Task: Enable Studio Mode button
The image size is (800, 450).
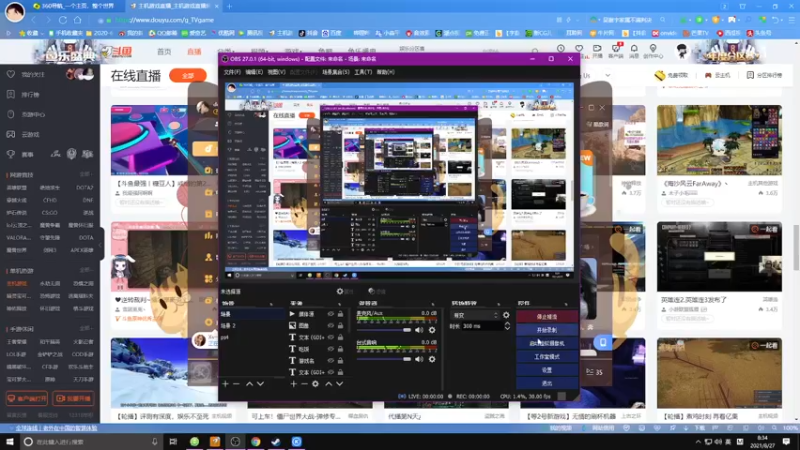Action: coord(547,356)
